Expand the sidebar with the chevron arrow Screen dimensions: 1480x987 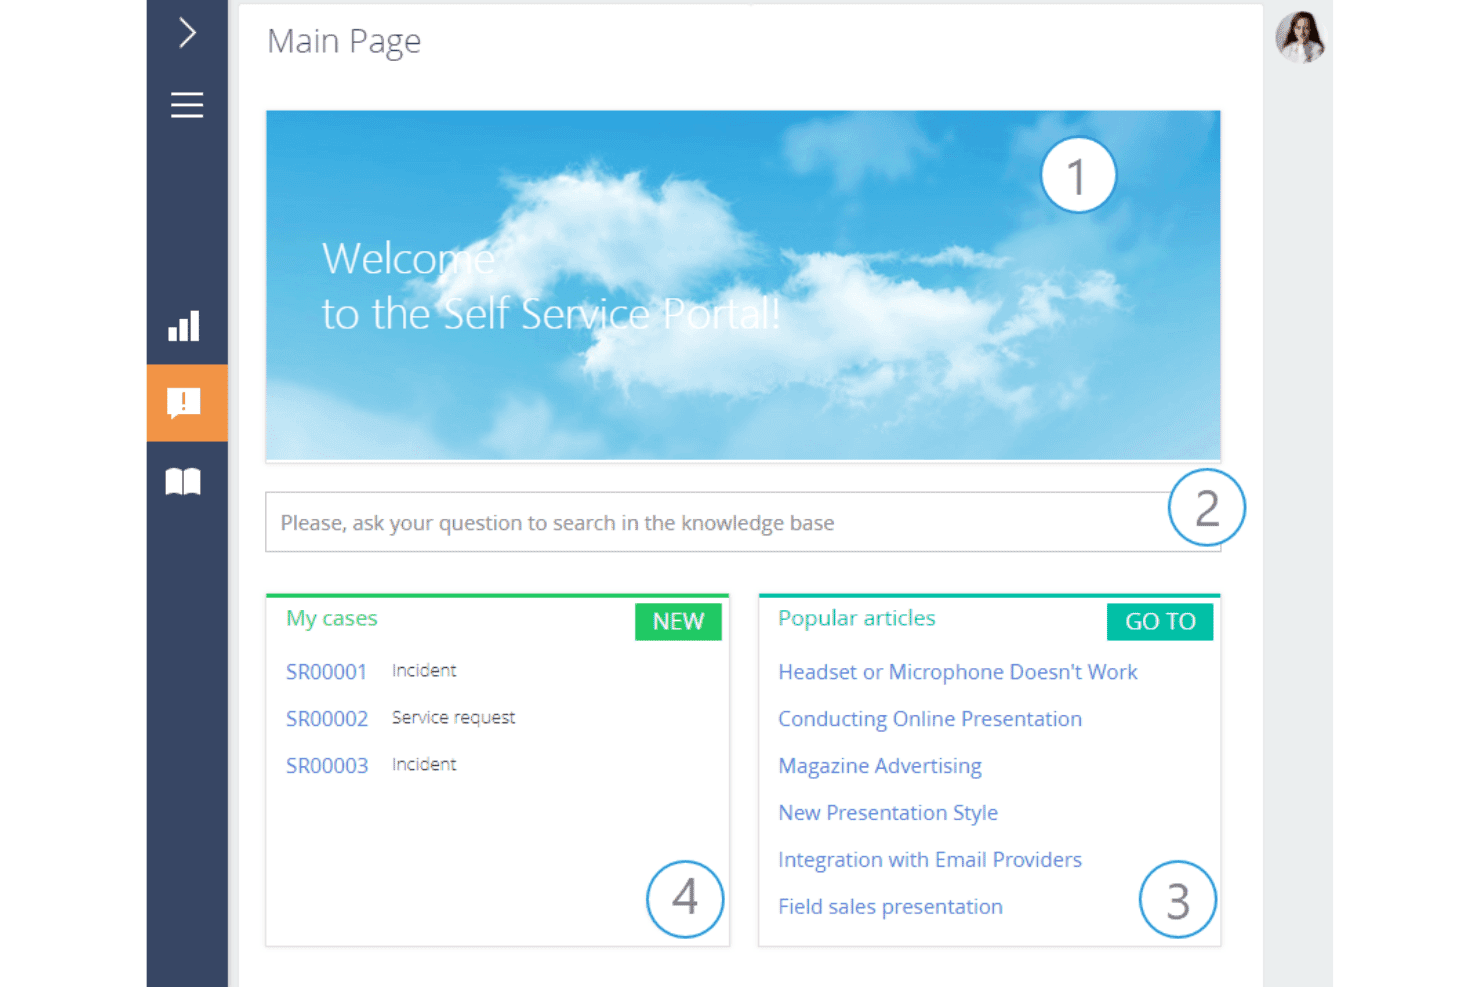tap(187, 33)
